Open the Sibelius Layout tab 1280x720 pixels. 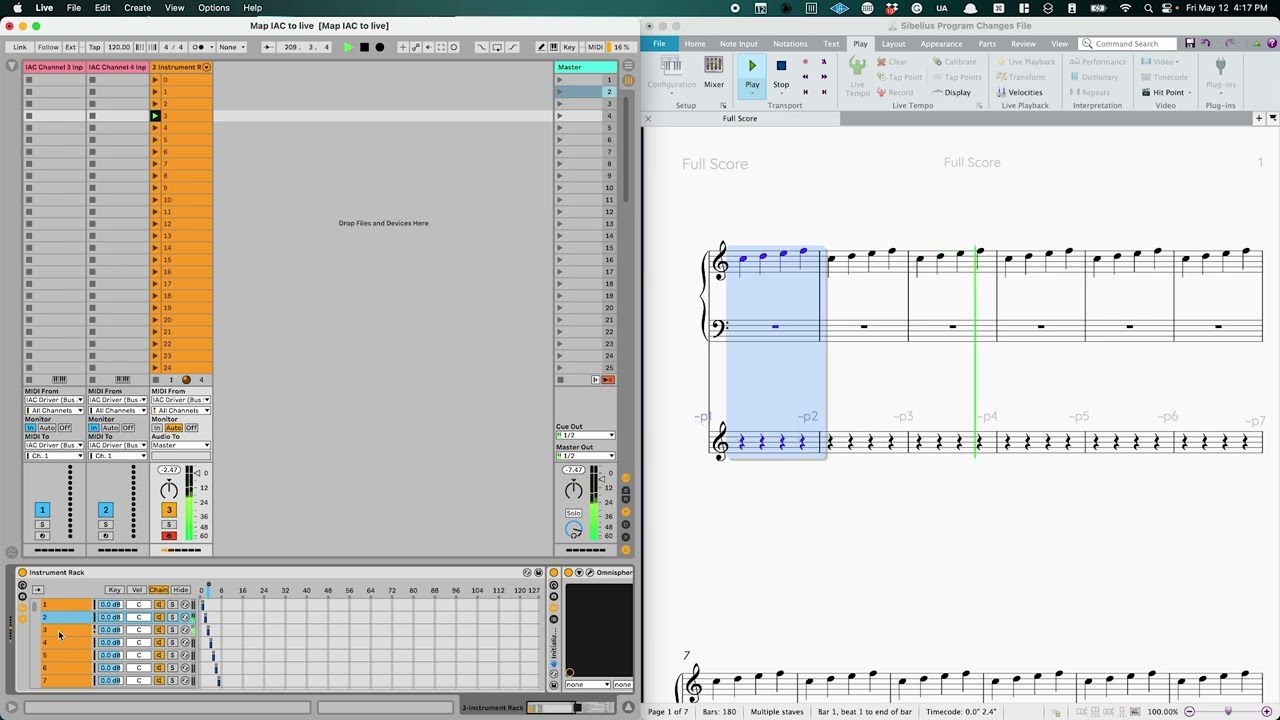click(893, 44)
